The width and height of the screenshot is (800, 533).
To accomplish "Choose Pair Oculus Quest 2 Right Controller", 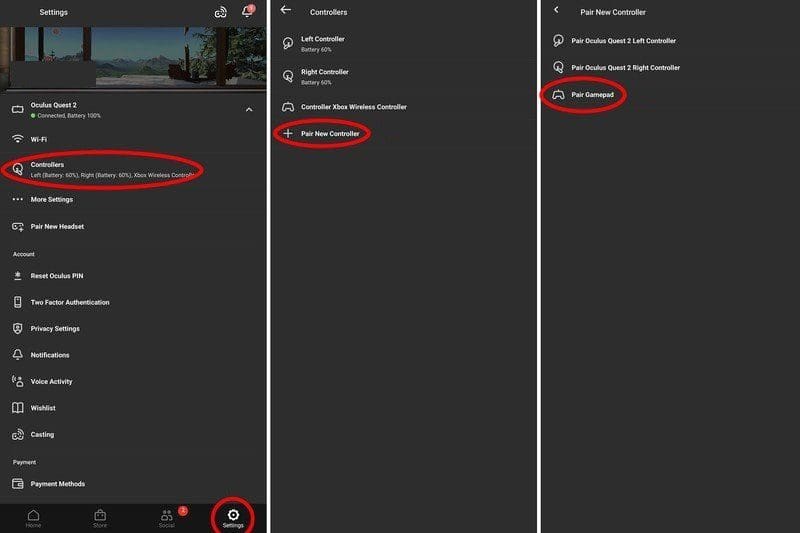I will (x=670, y=67).
